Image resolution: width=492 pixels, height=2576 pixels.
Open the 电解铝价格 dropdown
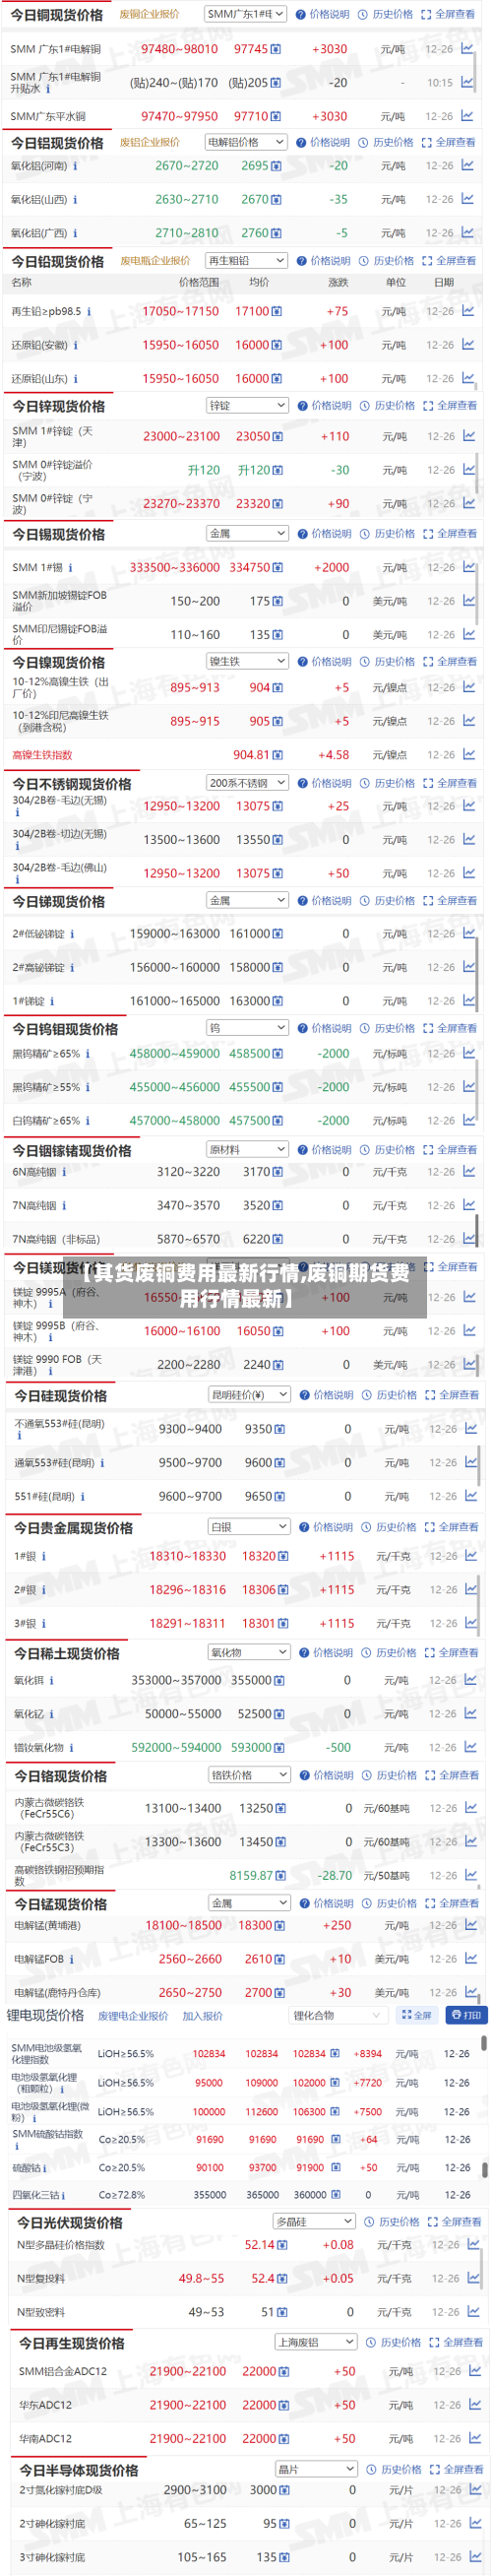pos(246,142)
